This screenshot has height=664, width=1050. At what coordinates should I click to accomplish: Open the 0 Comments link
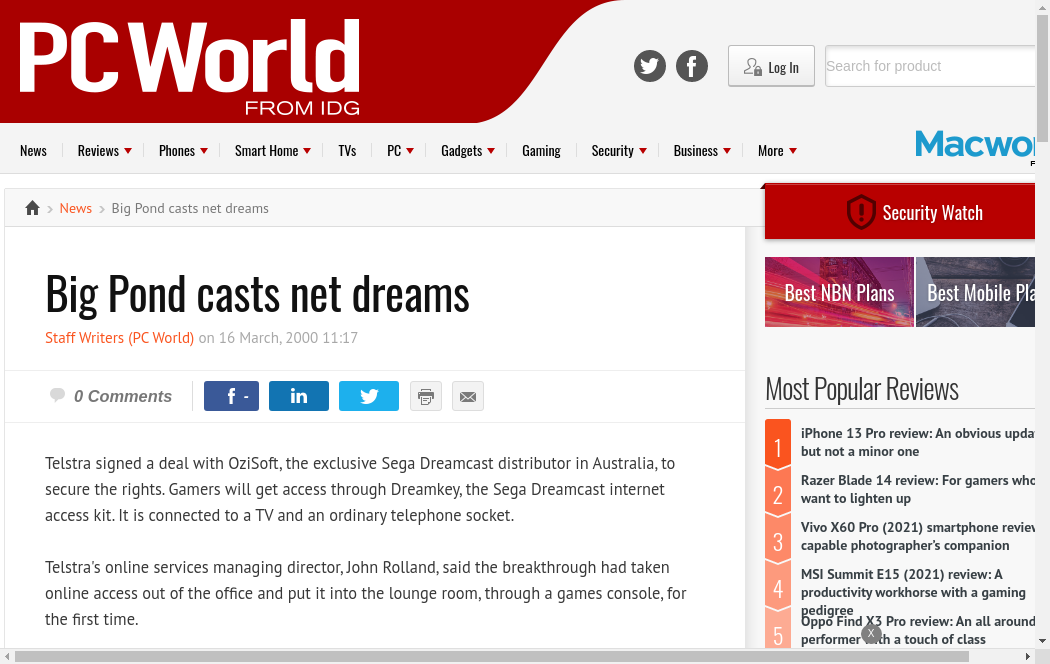click(x=122, y=396)
